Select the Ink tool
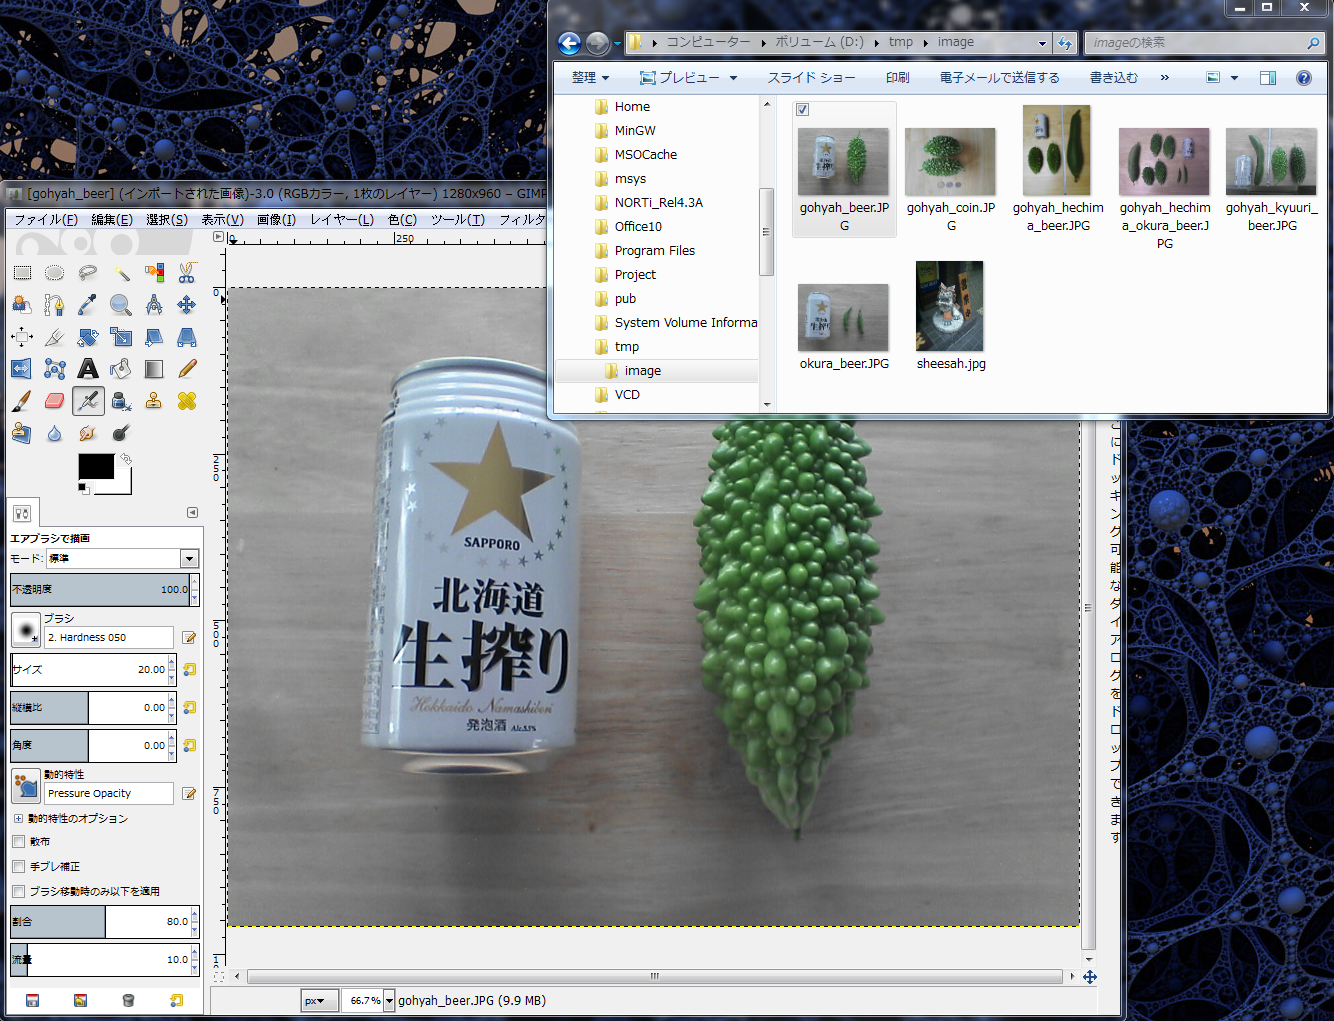The image size is (1334, 1021). [x=121, y=401]
